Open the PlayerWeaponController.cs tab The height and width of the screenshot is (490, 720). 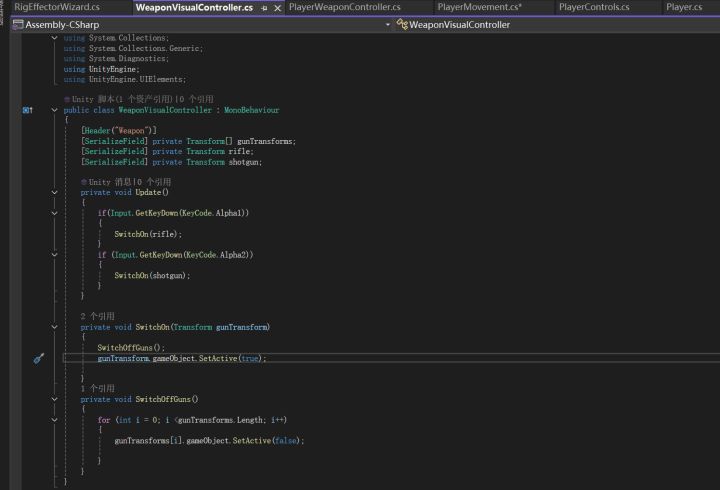pos(344,7)
